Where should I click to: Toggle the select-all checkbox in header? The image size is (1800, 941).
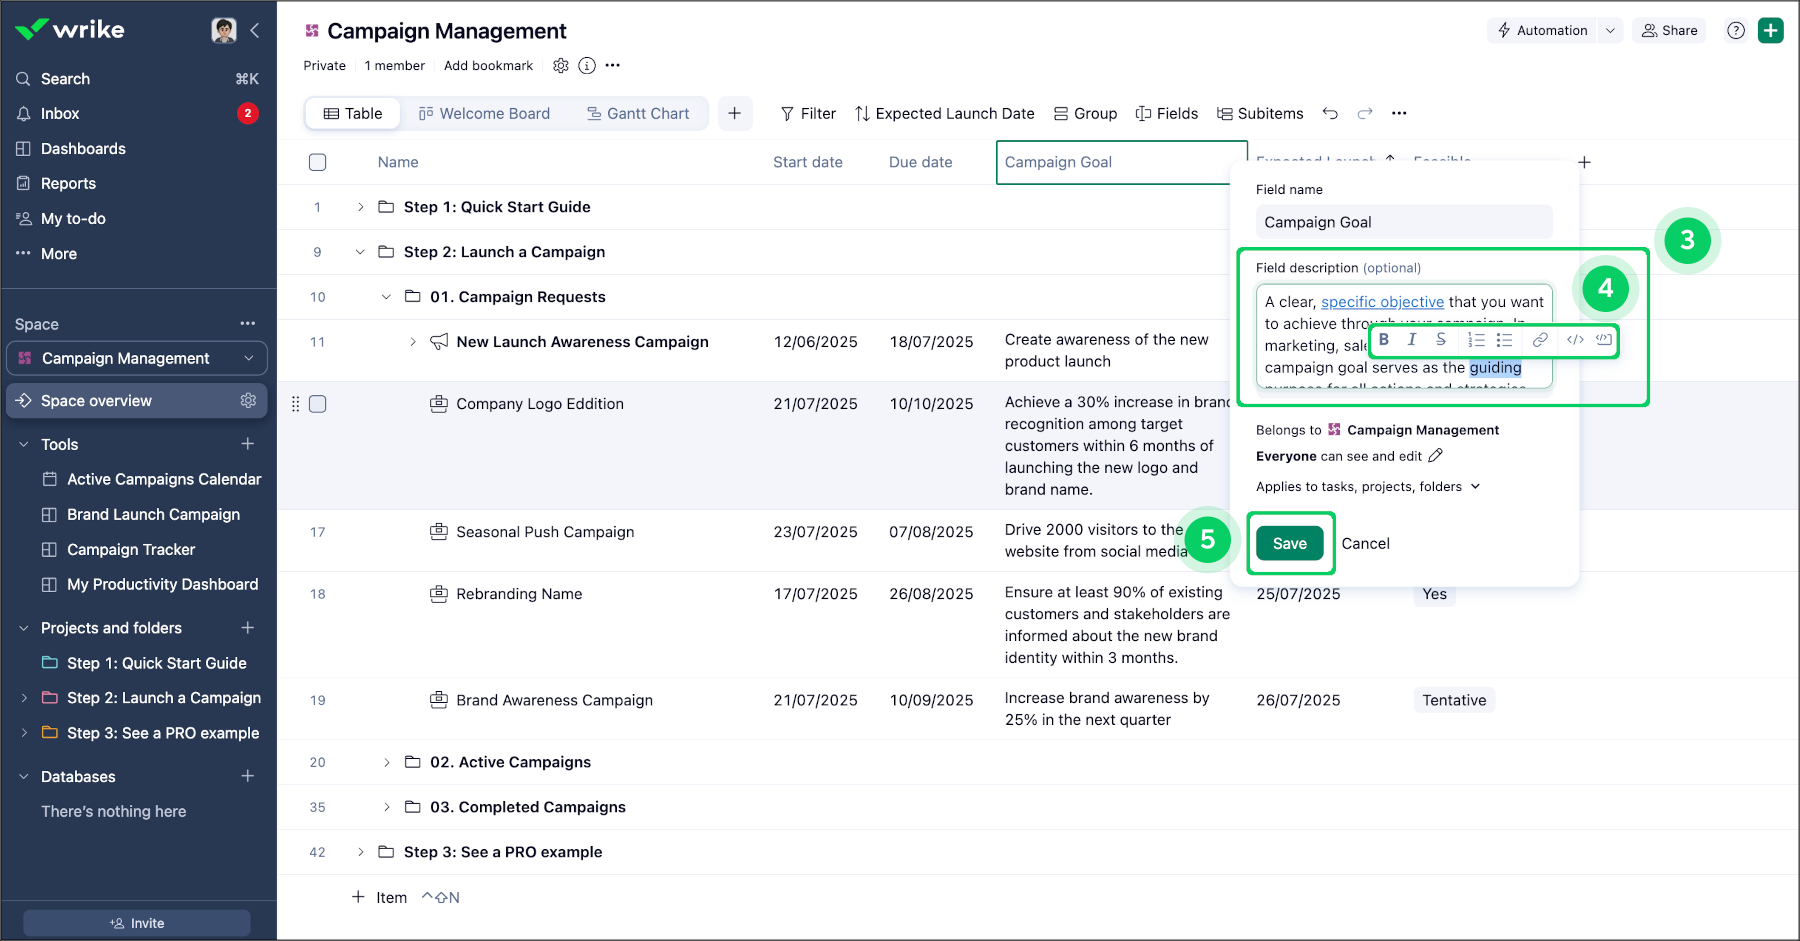point(318,162)
